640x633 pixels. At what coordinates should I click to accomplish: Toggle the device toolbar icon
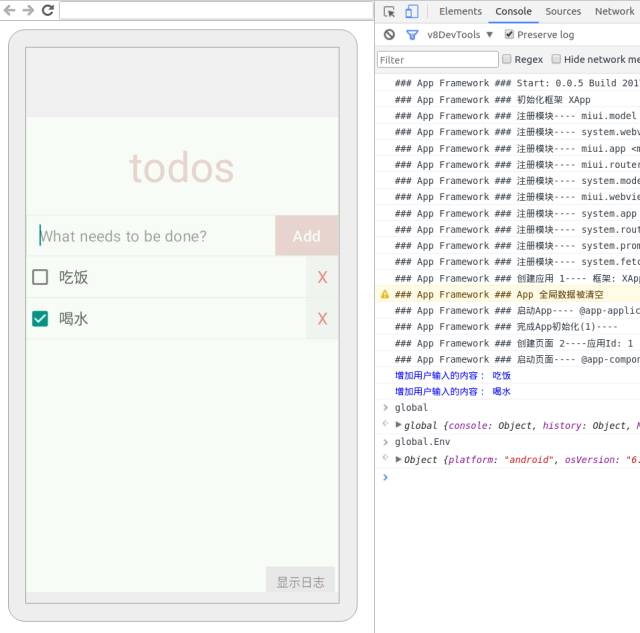(x=412, y=11)
